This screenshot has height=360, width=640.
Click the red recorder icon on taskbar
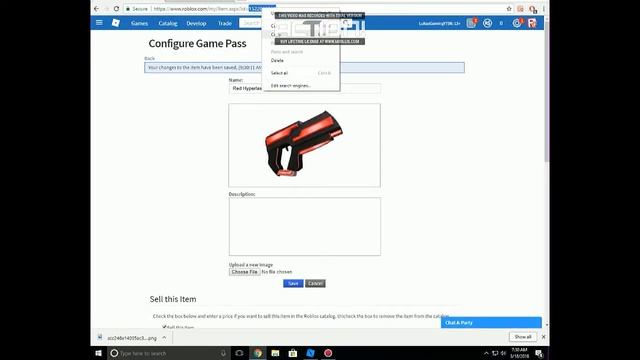[328, 353]
